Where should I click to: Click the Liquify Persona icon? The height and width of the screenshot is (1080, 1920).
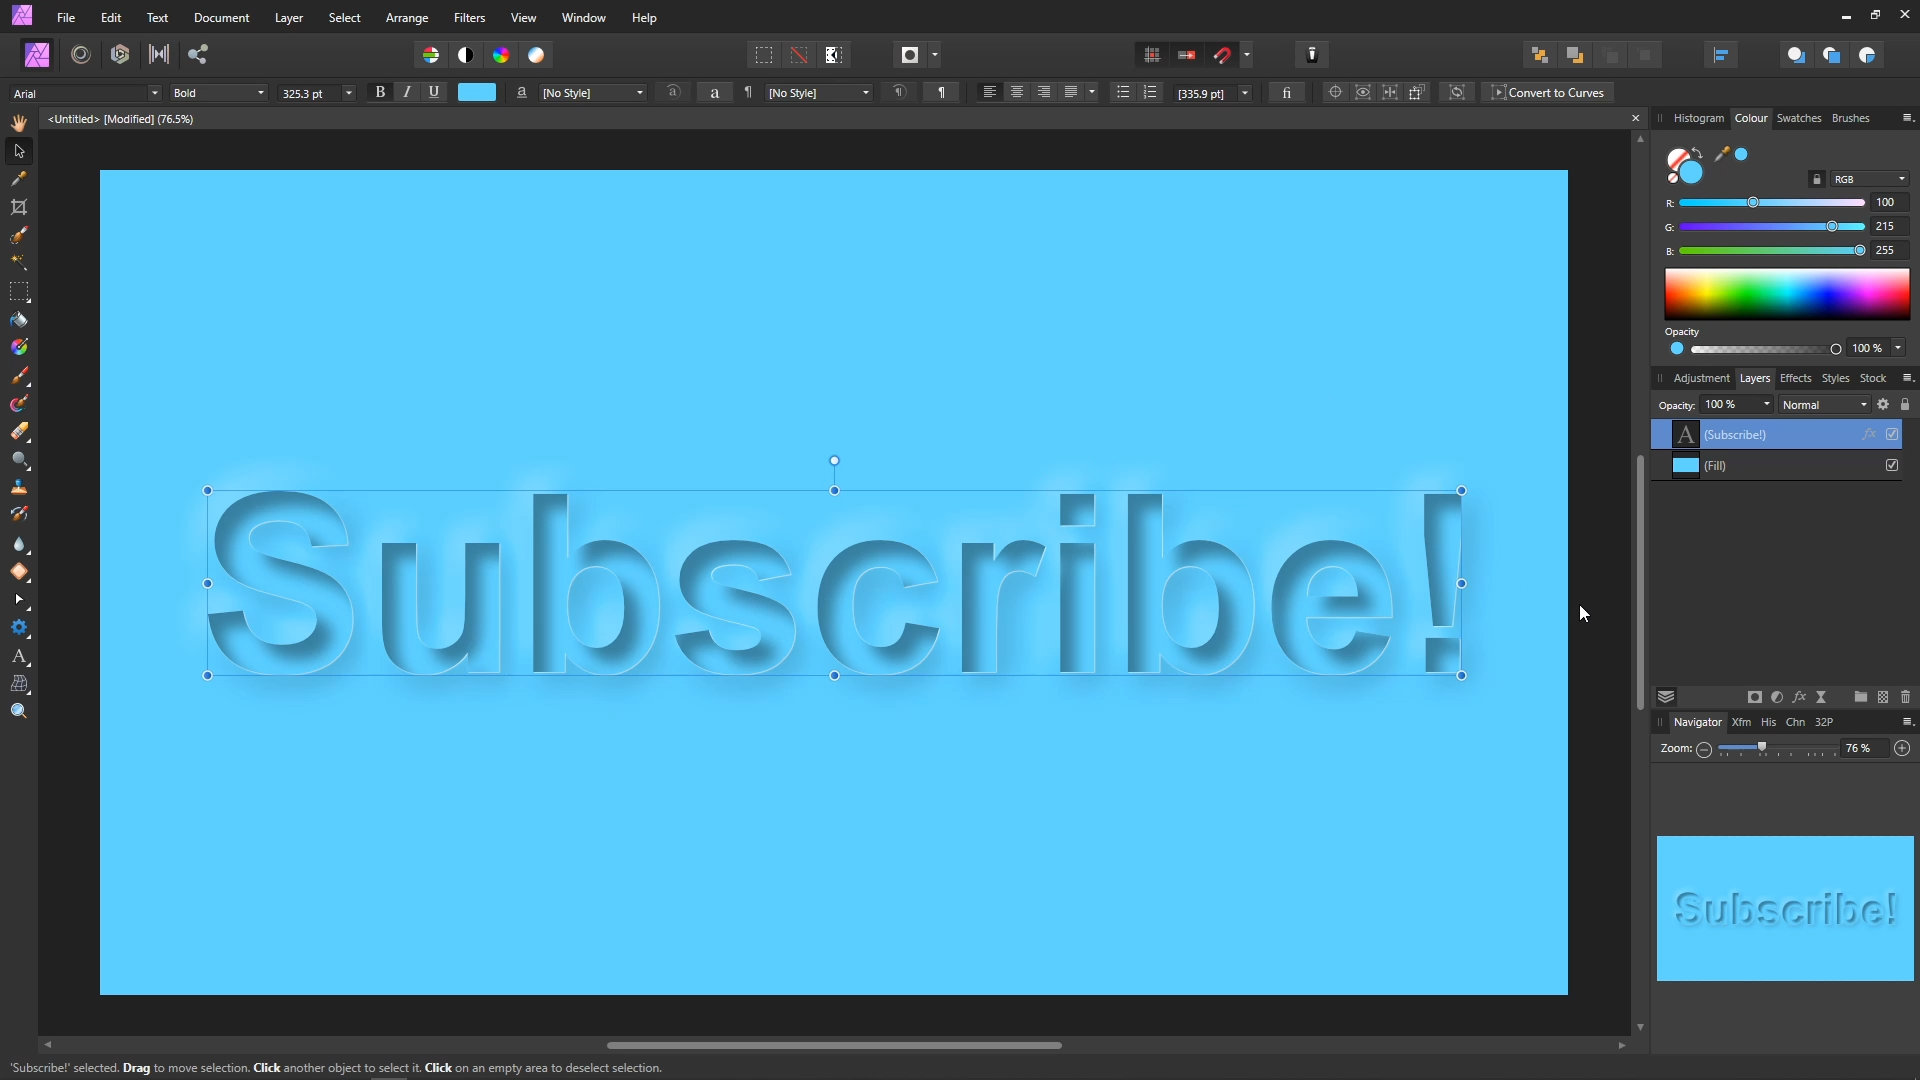pos(81,55)
